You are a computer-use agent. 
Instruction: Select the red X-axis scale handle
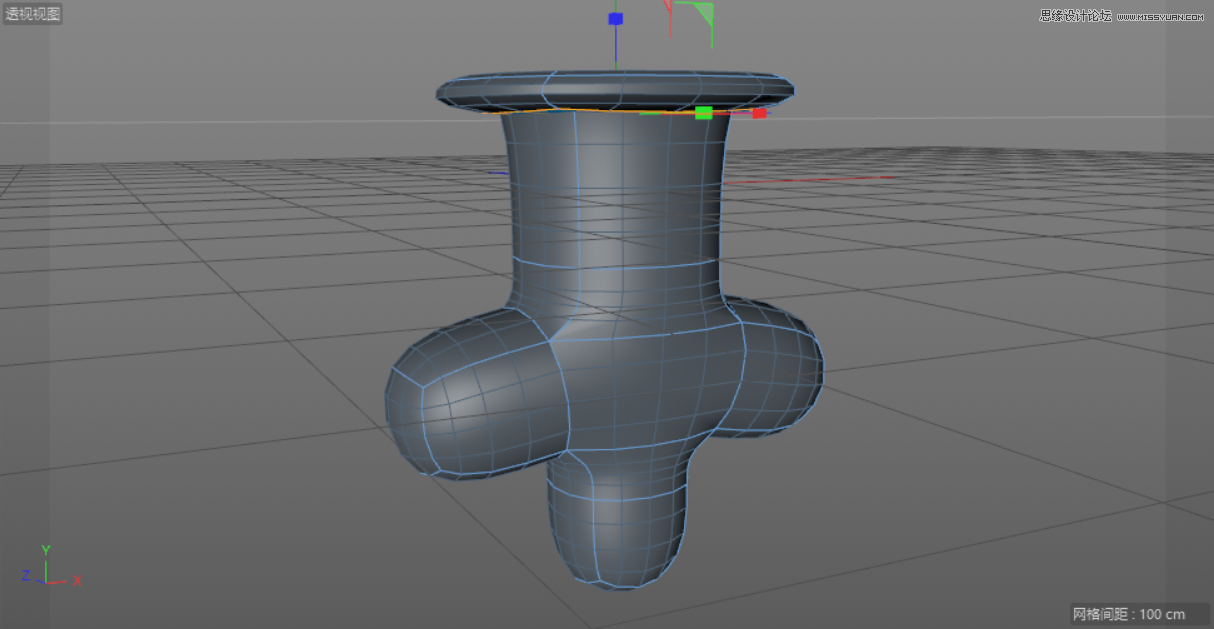(x=758, y=113)
